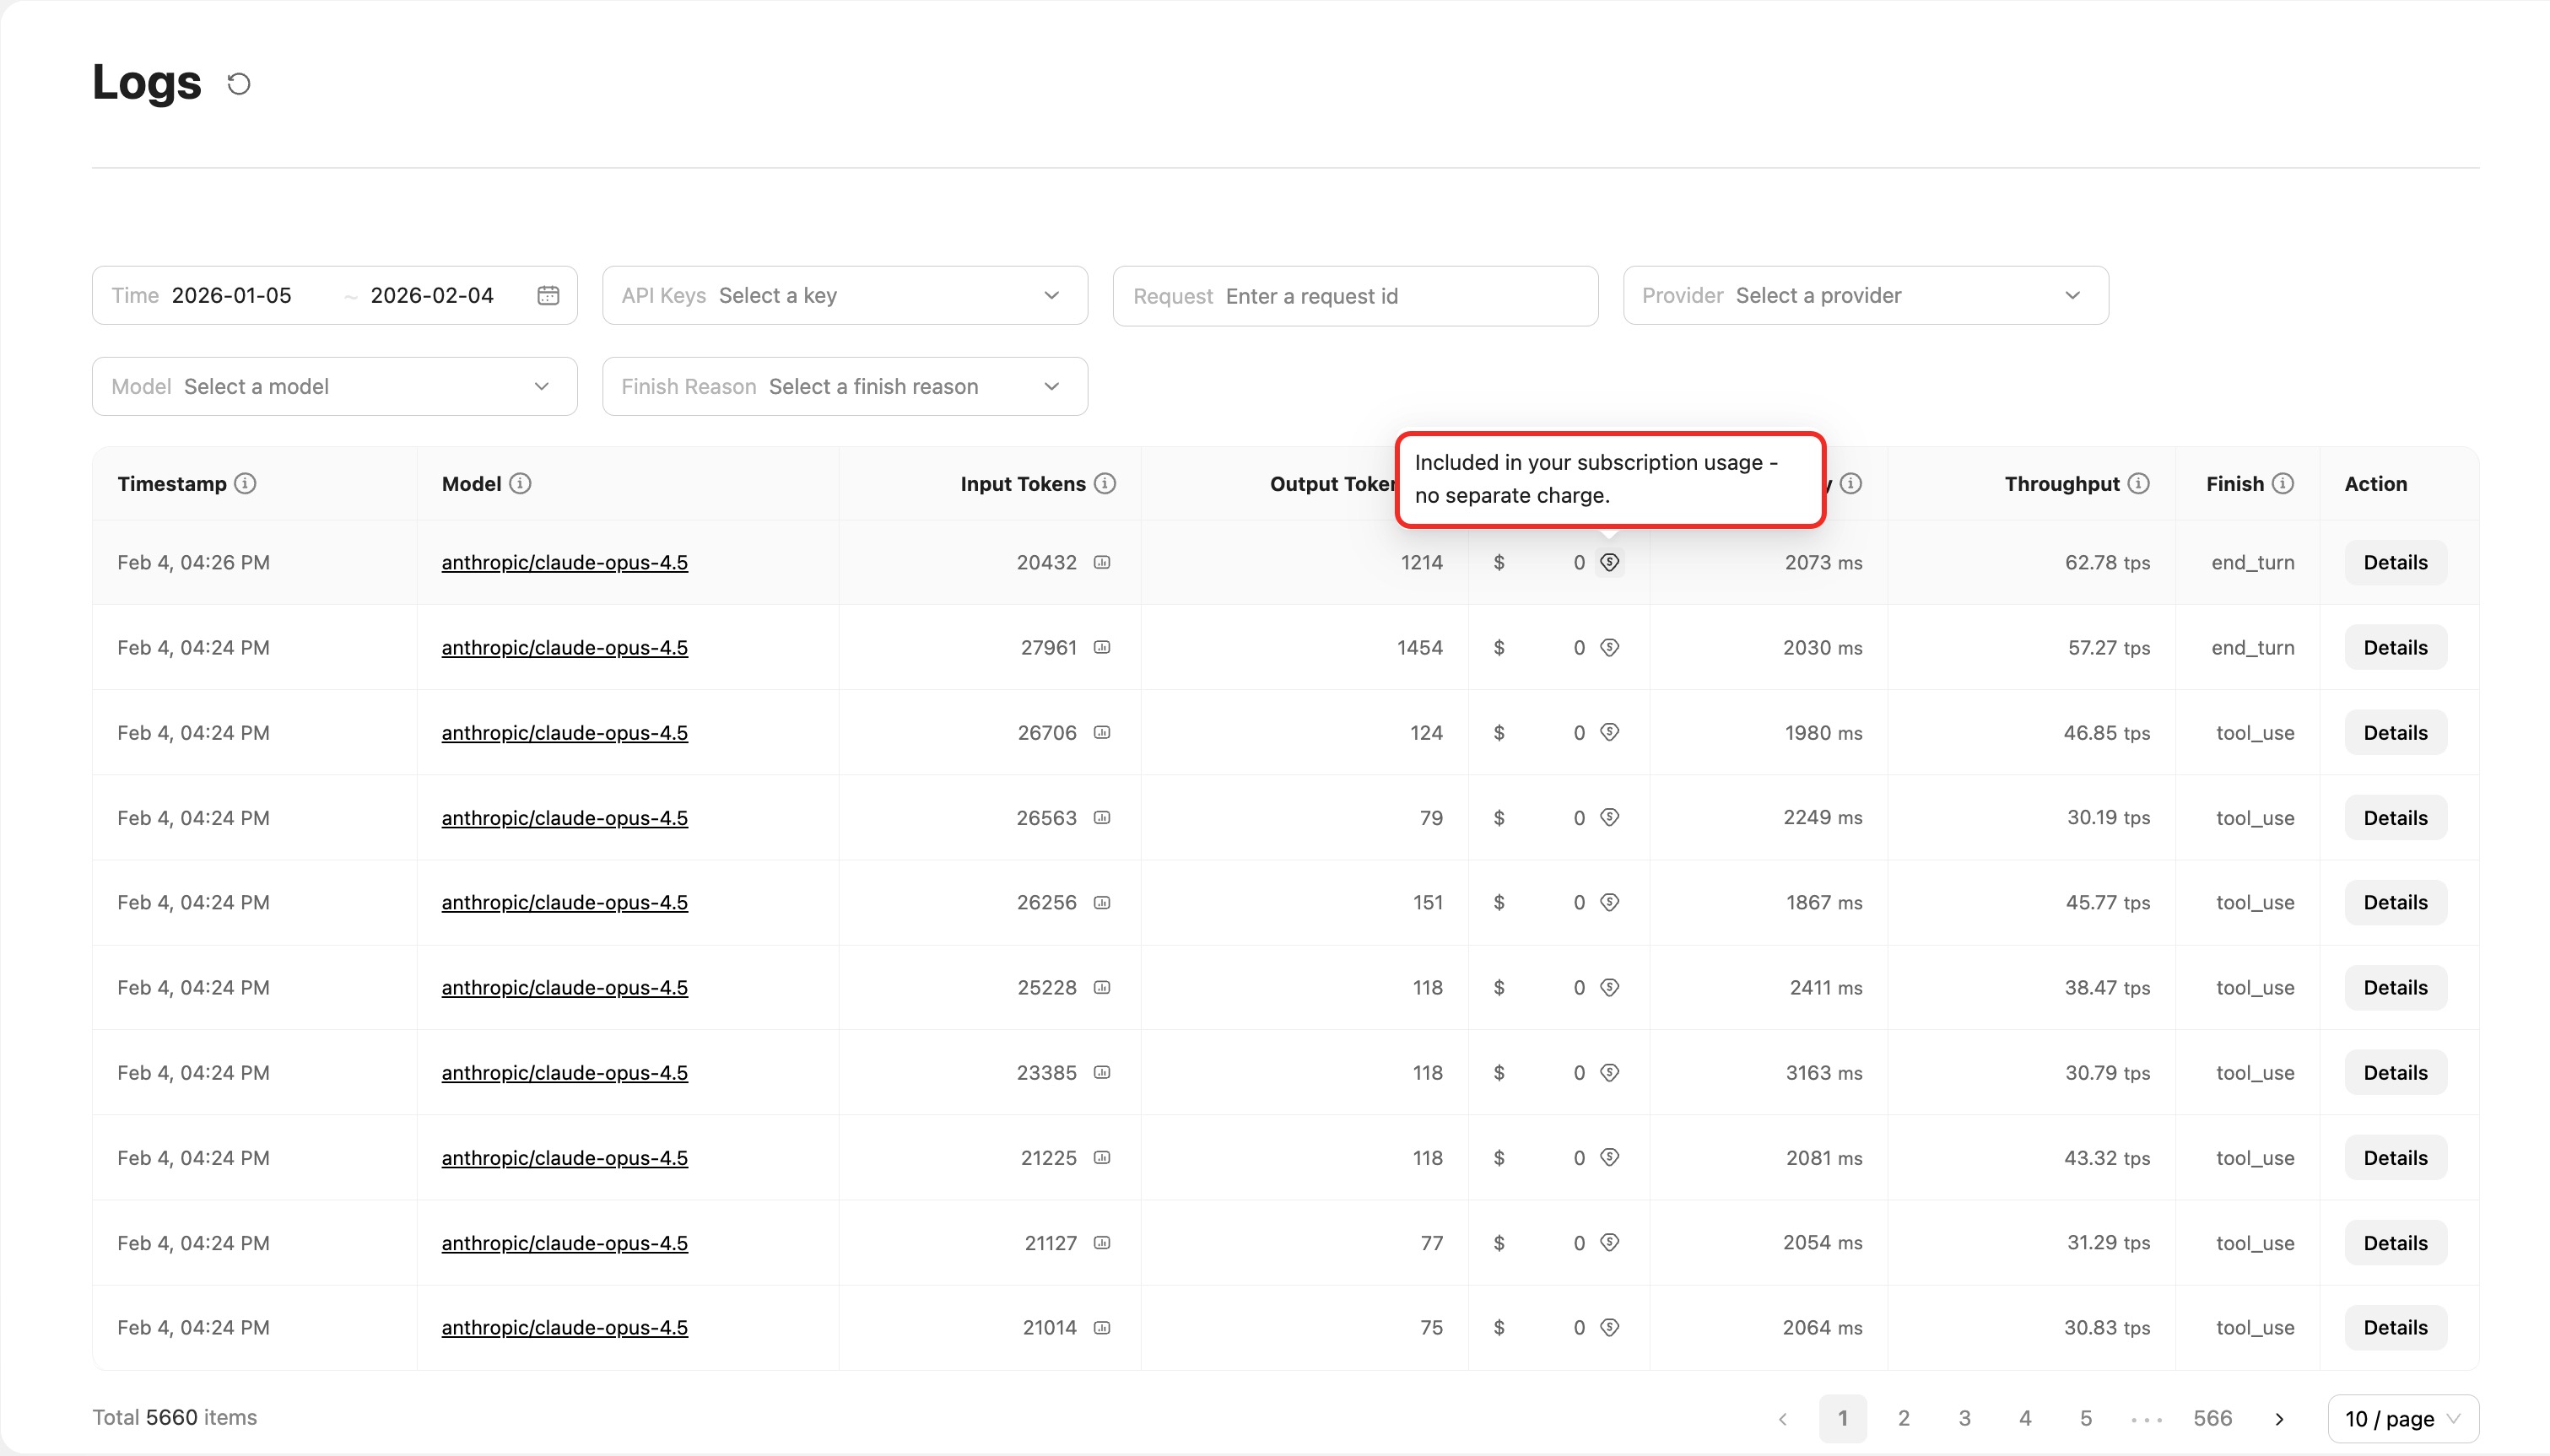This screenshot has height=1456, width=2550.
Task: Click Details for the 20432 input tokens row
Action: (2395, 563)
